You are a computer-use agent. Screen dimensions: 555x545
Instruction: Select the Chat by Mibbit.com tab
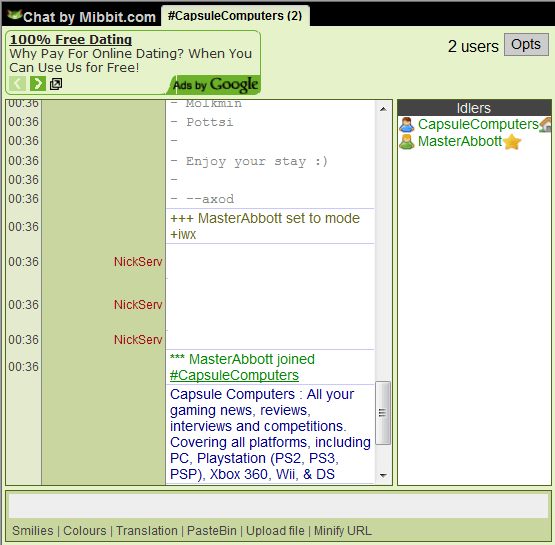(82, 17)
